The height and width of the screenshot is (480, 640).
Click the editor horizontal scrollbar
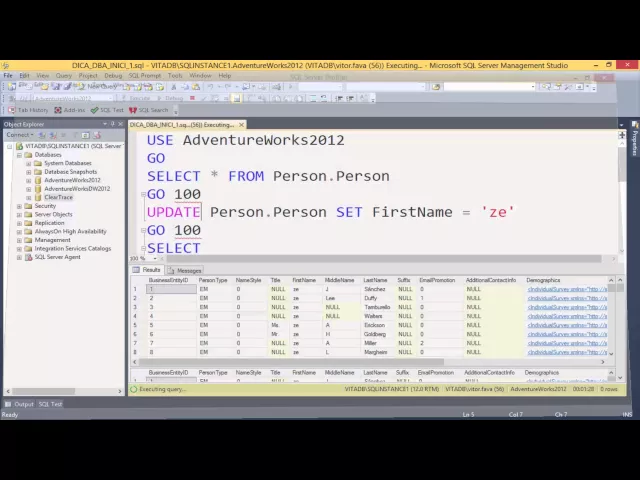[x=384, y=259]
